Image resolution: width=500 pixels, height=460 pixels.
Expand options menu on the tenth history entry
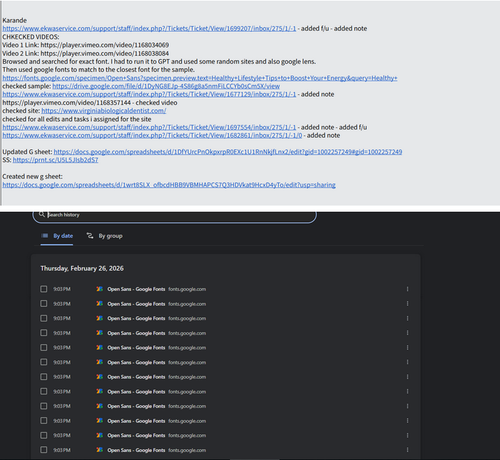coord(407,421)
